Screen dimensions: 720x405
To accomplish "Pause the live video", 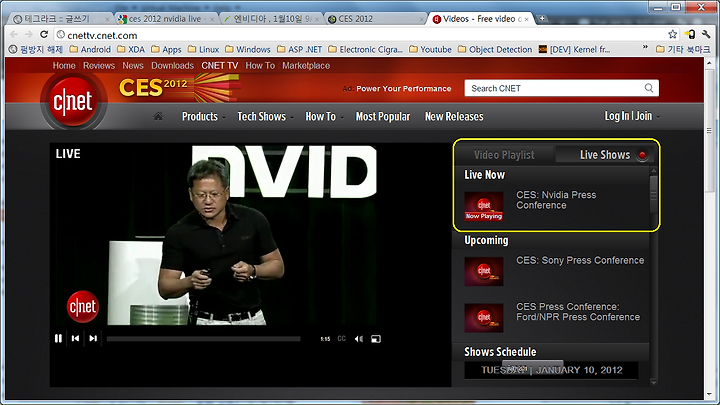I will [x=58, y=338].
